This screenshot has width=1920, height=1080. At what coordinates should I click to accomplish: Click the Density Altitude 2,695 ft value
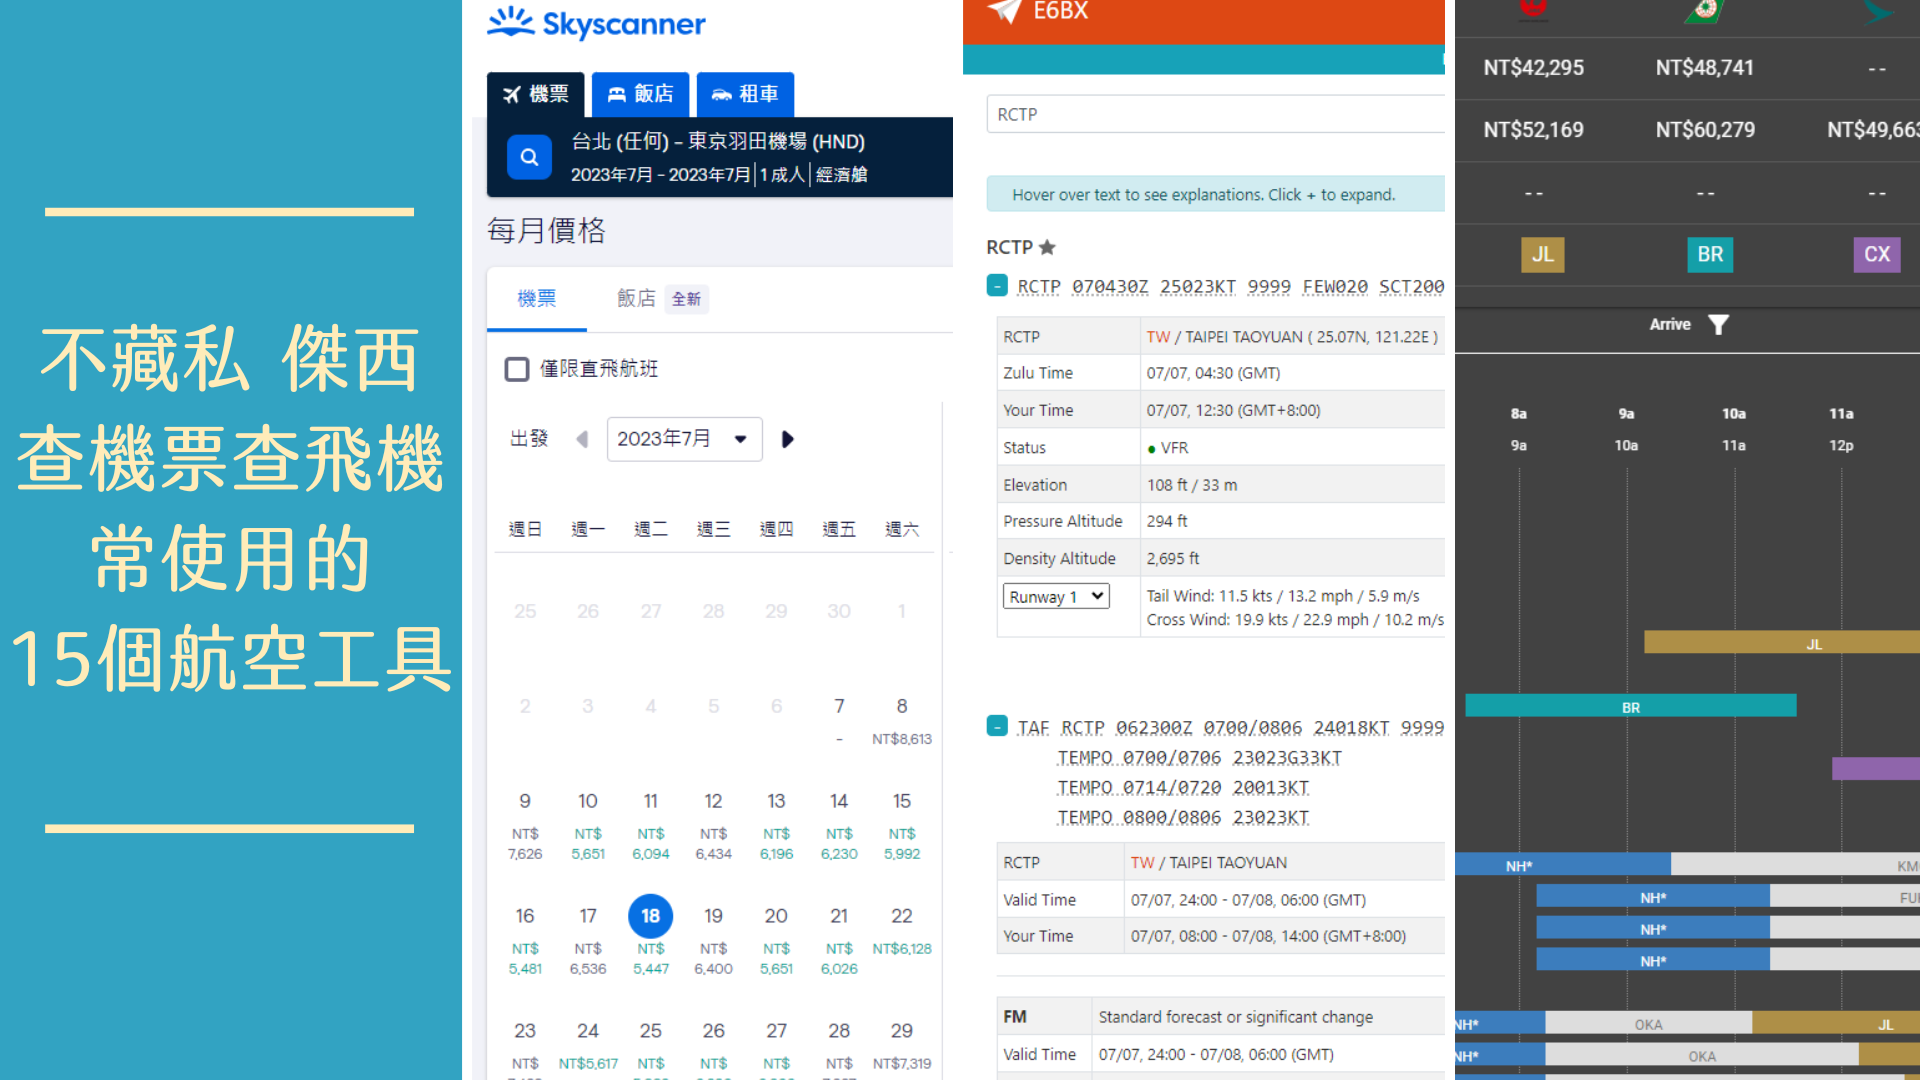click(x=1173, y=559)
